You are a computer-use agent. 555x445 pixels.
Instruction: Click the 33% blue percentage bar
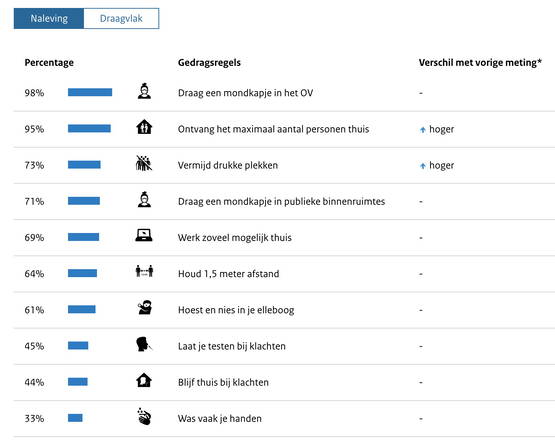coord(75,418)
